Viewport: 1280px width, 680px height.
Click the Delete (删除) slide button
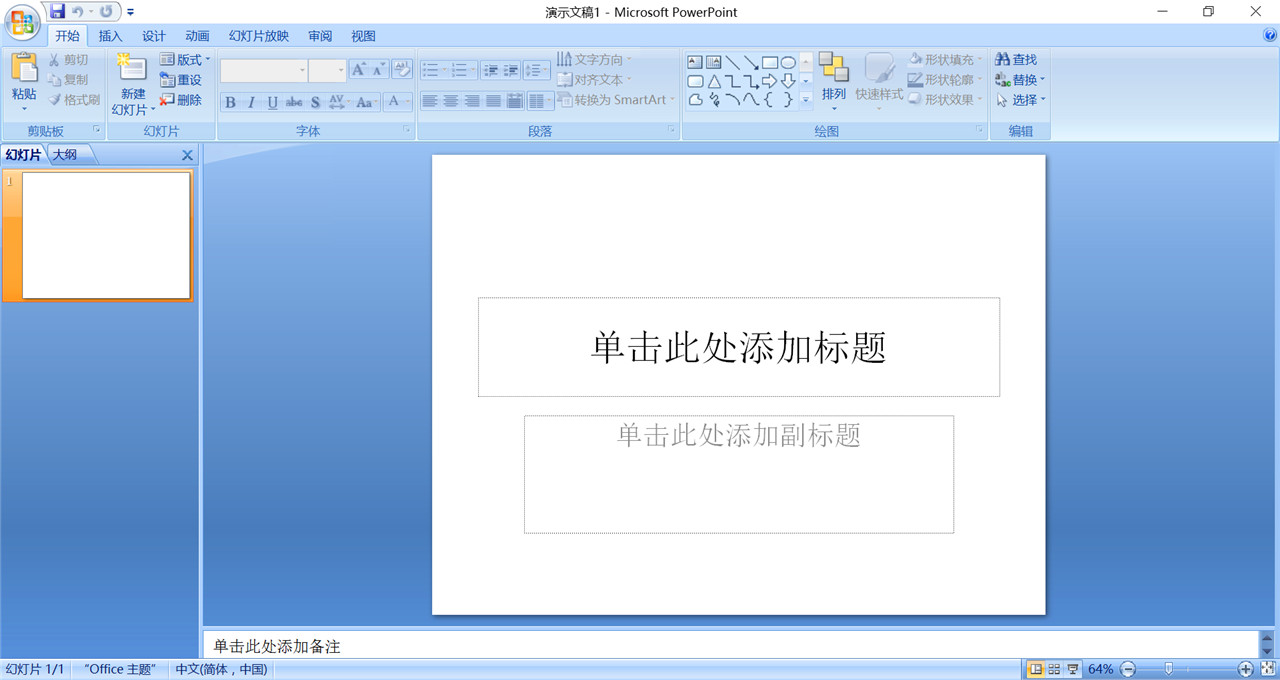[181, 100]
